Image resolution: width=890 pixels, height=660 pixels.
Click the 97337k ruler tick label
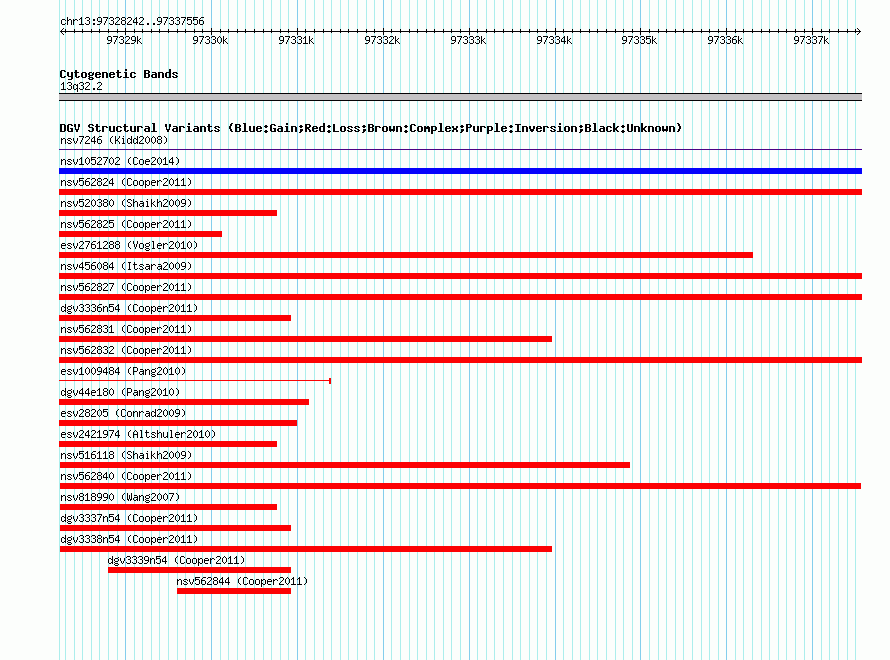coord(811,40)
